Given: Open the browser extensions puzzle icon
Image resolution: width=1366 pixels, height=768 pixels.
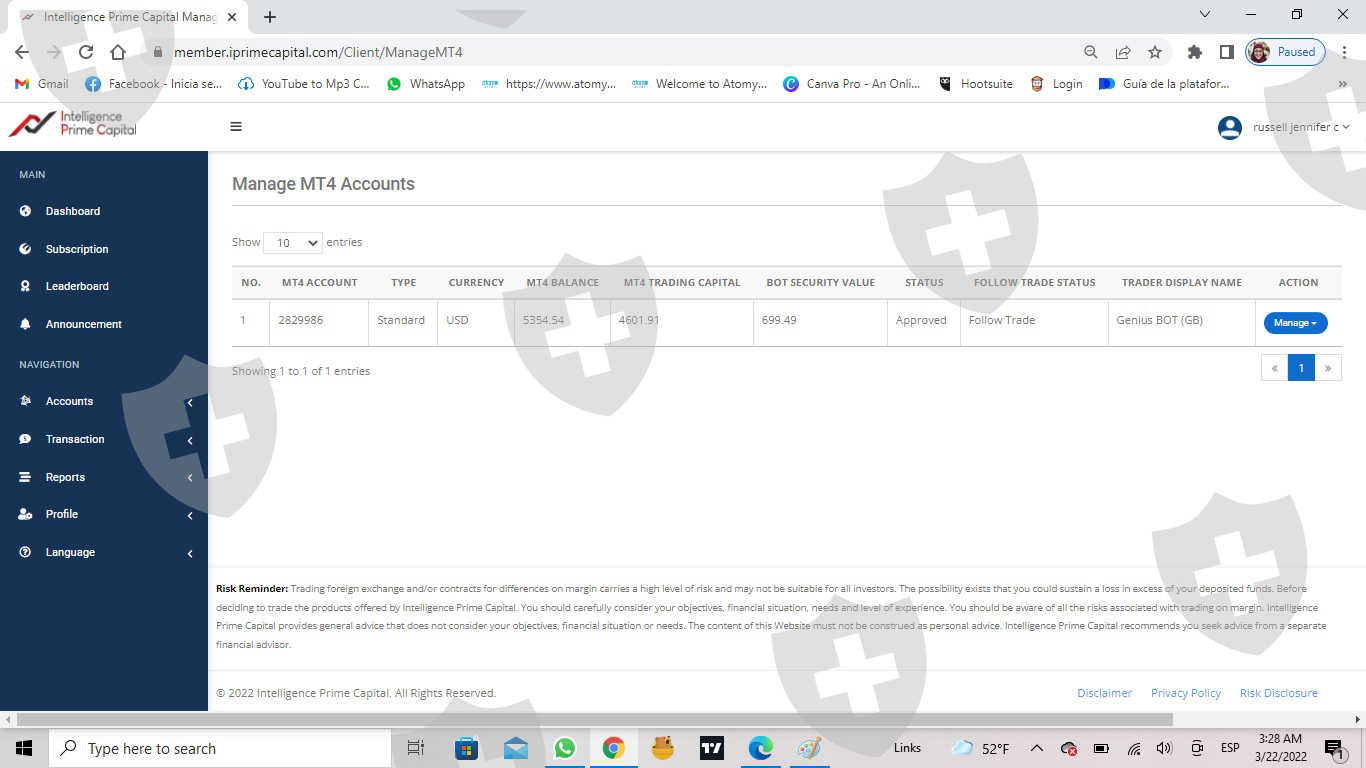Looking at the screenshot, I should click(x=1194, y=52).
